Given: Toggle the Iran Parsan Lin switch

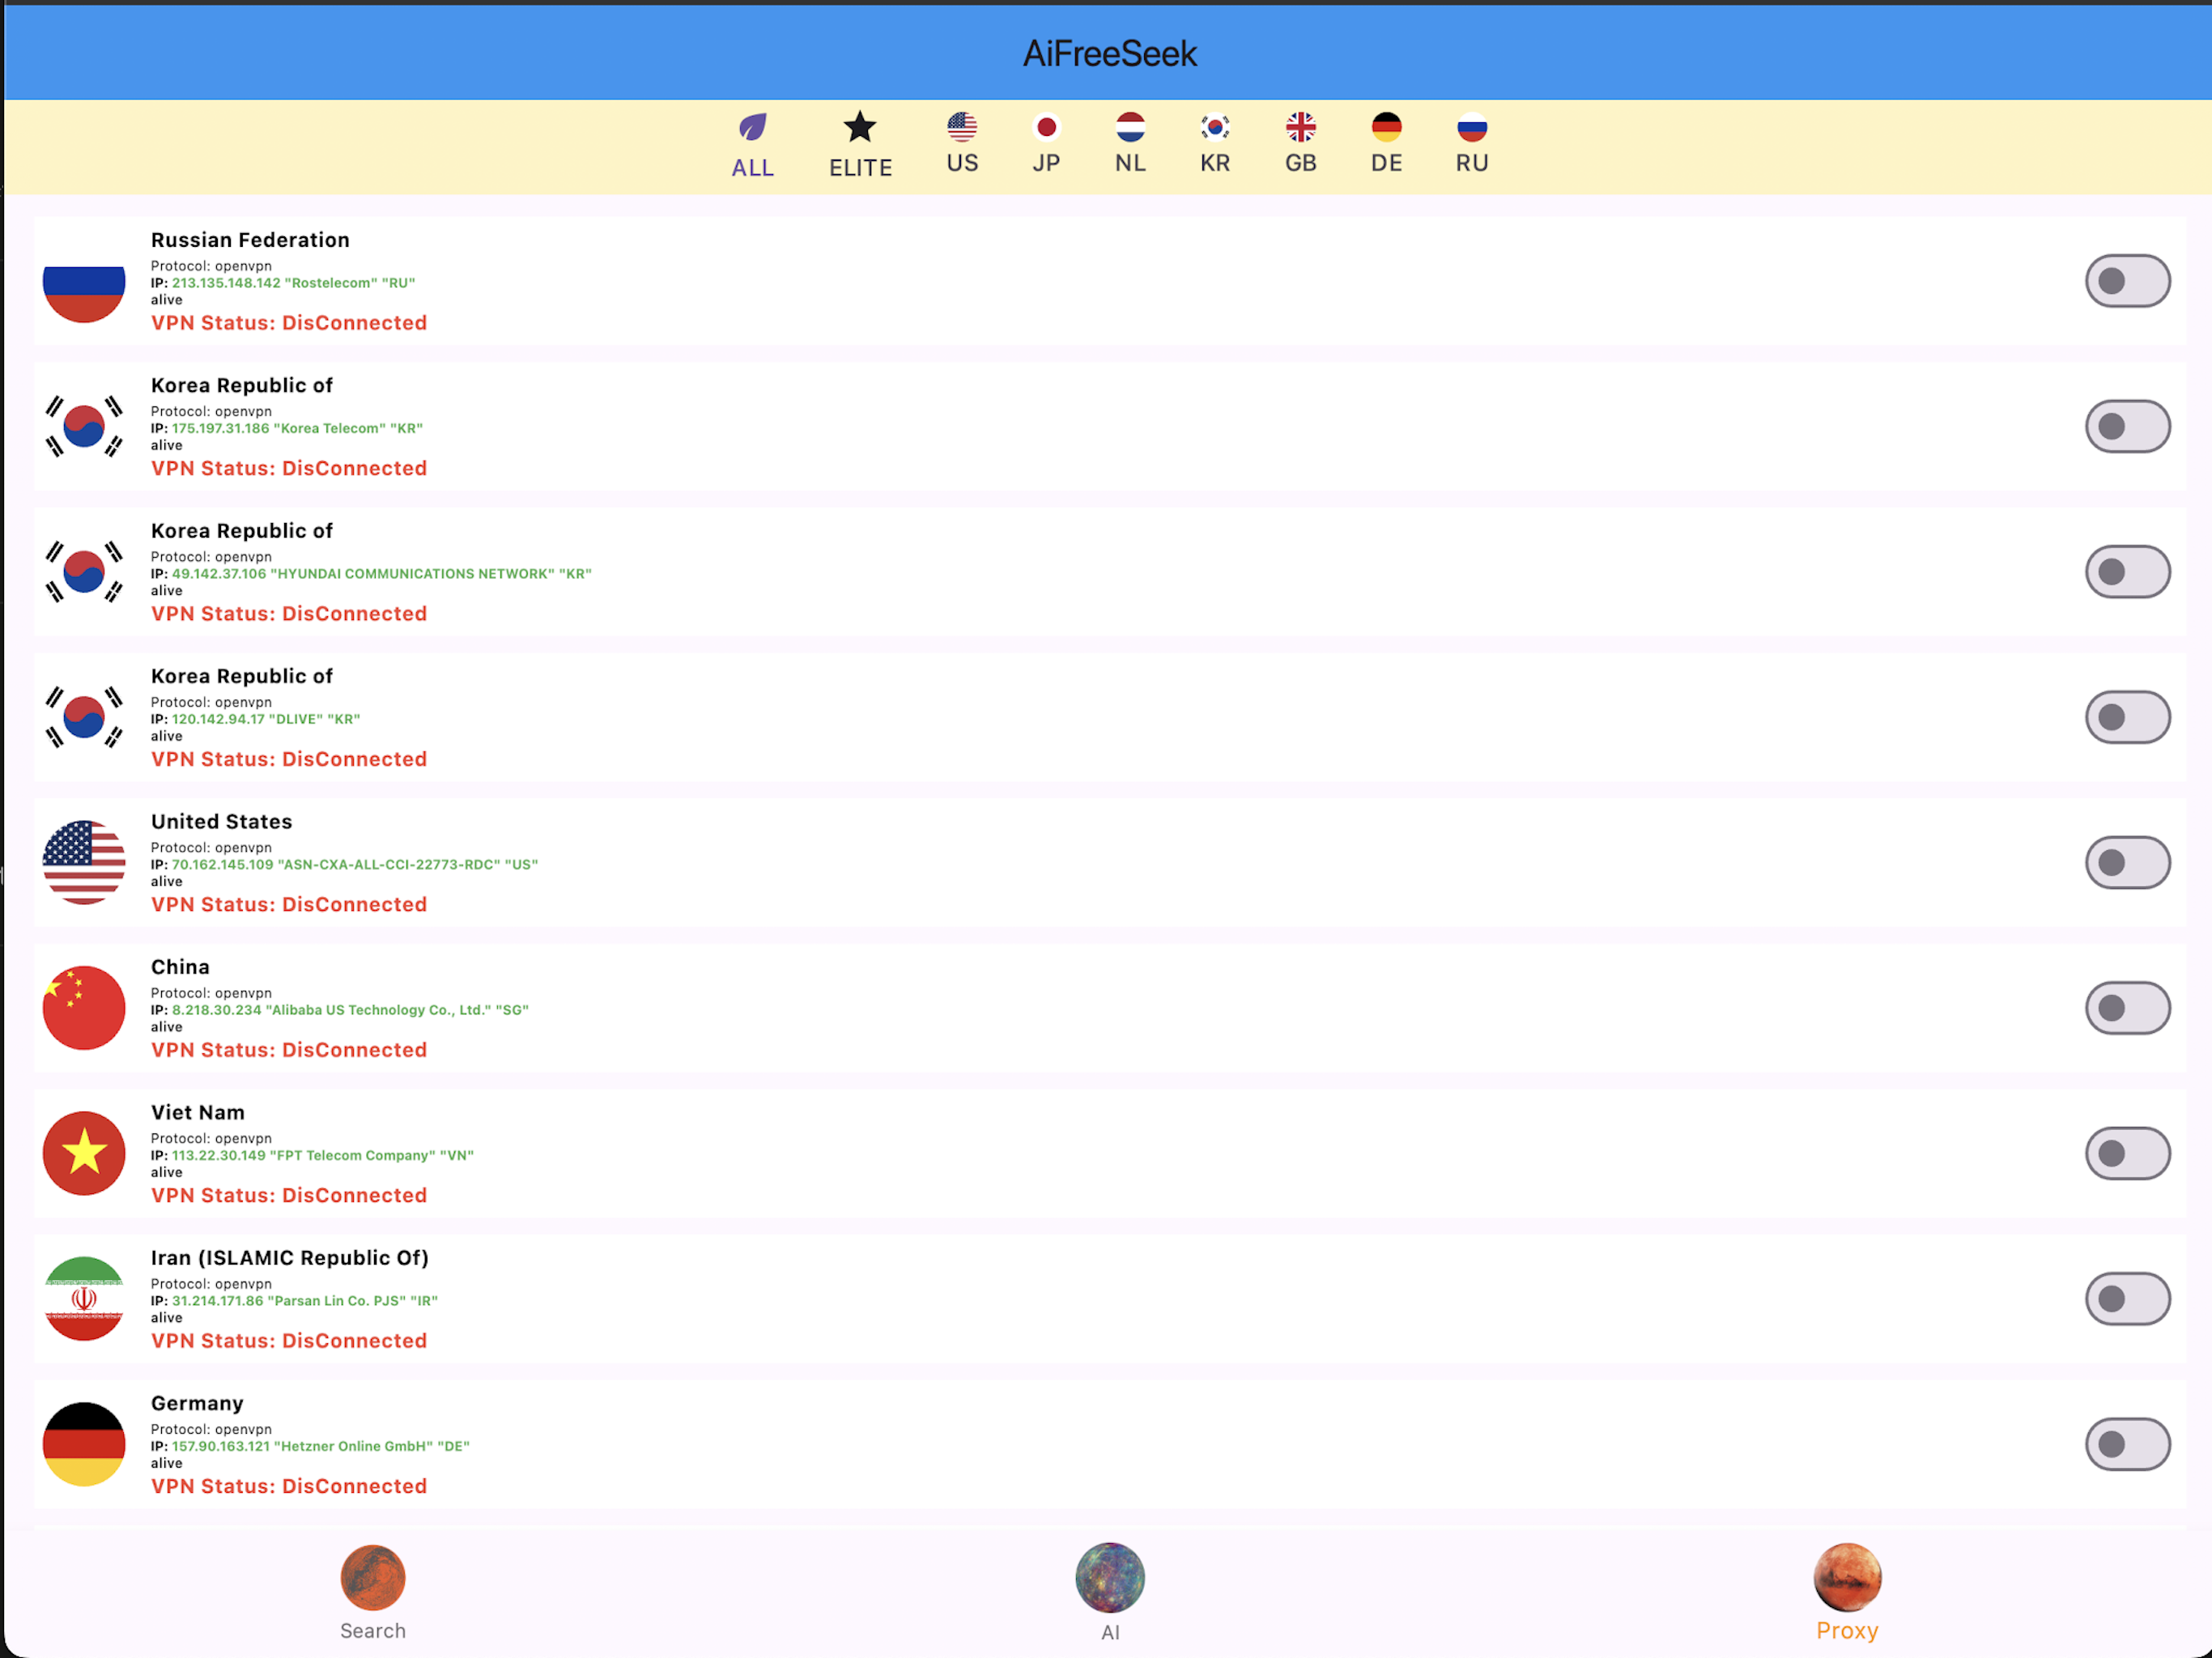Looking at the screenshot, I should coord(2127,1299).
